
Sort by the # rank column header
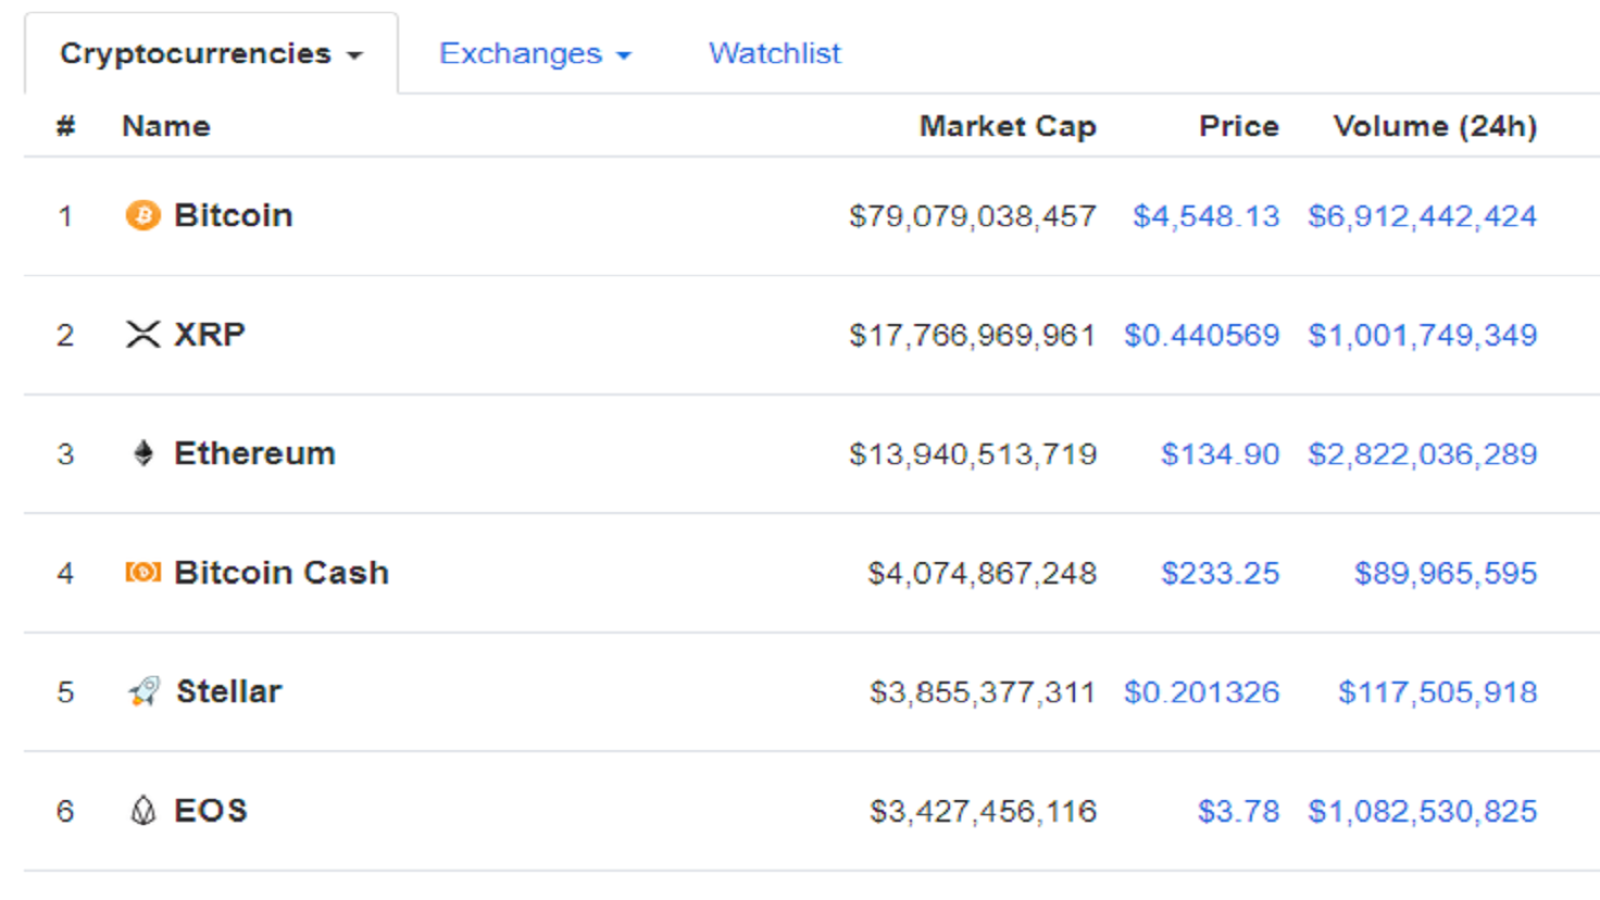tap(66, 126)
